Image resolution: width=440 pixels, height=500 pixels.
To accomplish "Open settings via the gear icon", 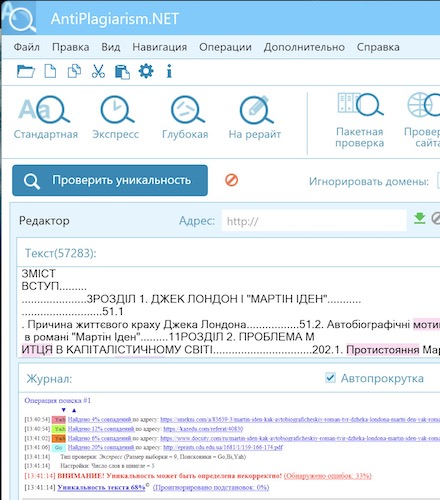I will pos(146,71).
